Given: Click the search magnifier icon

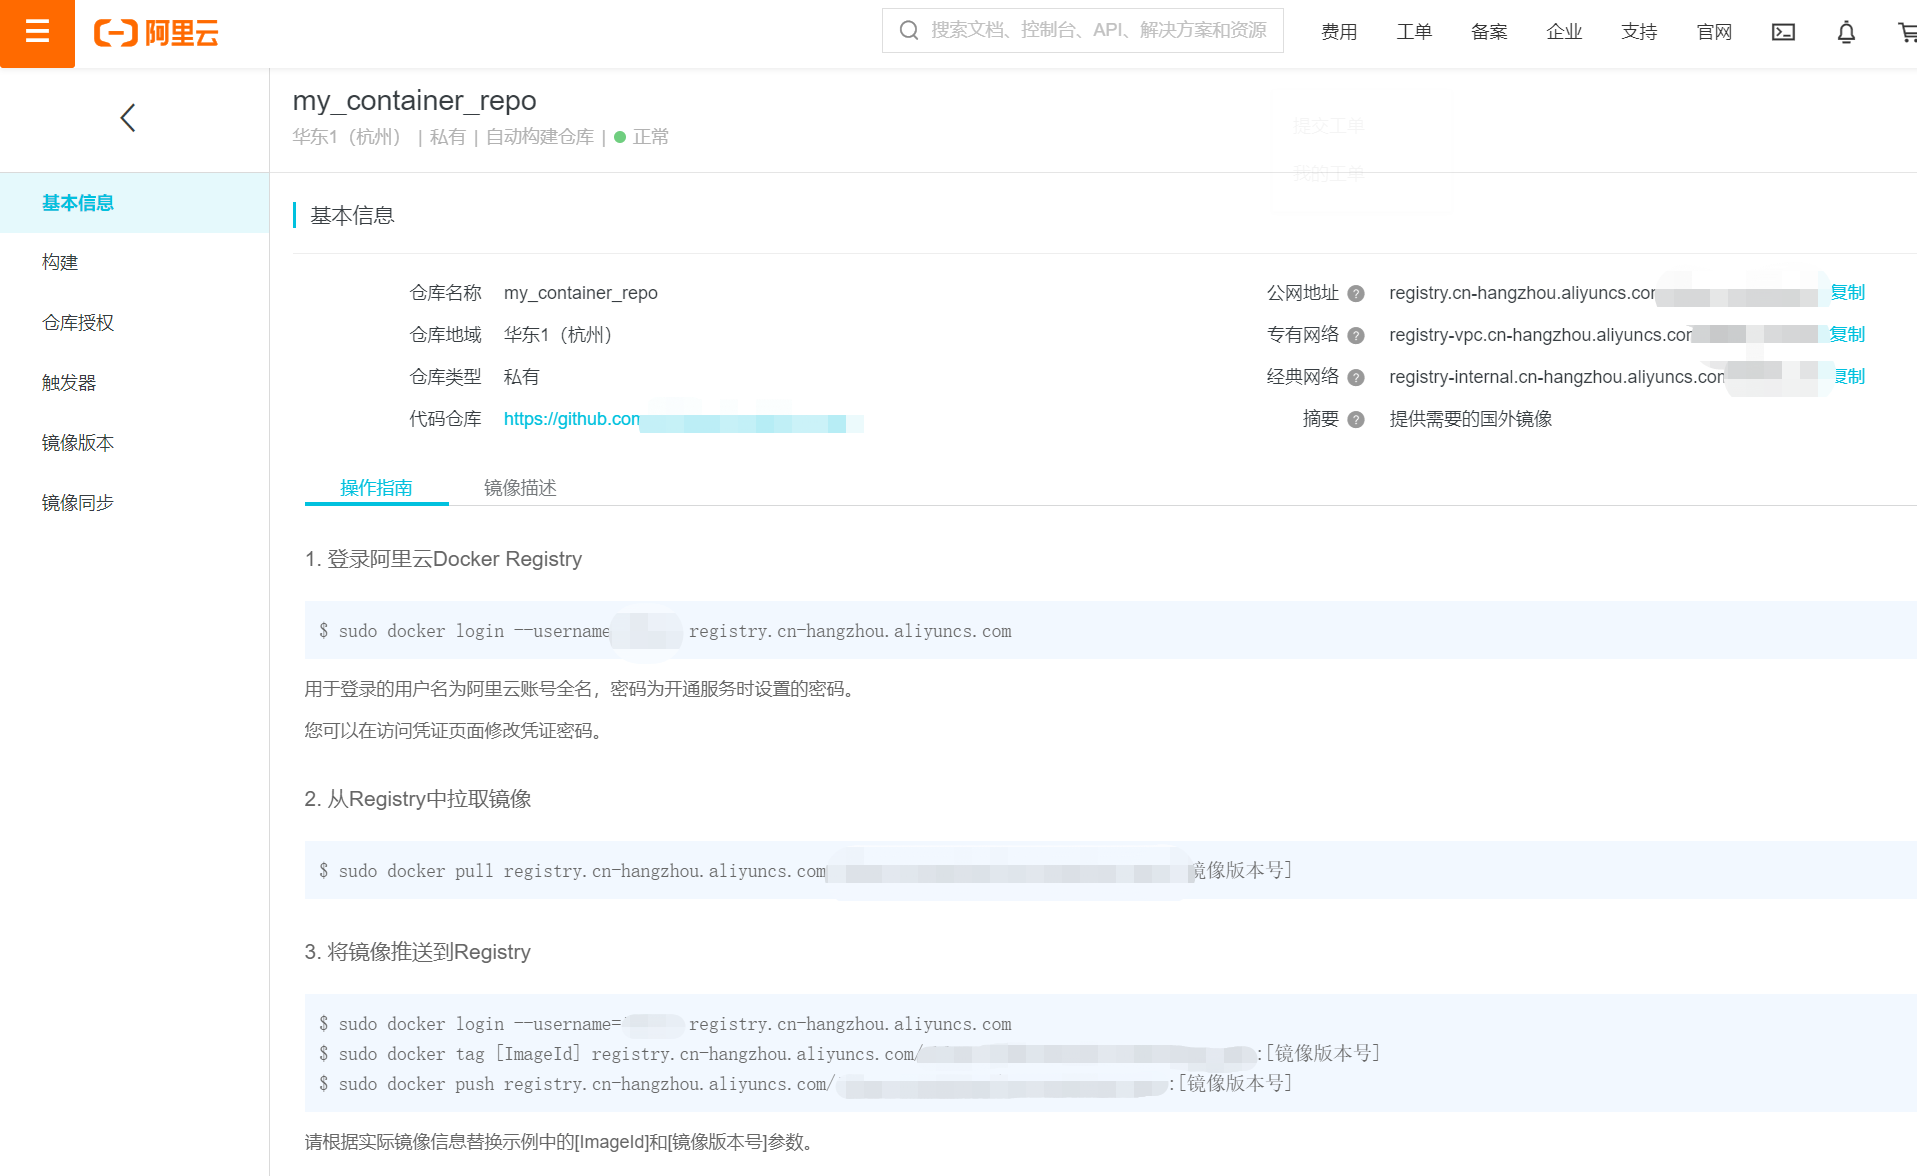Looking at the screenshot, I should 908,30.
